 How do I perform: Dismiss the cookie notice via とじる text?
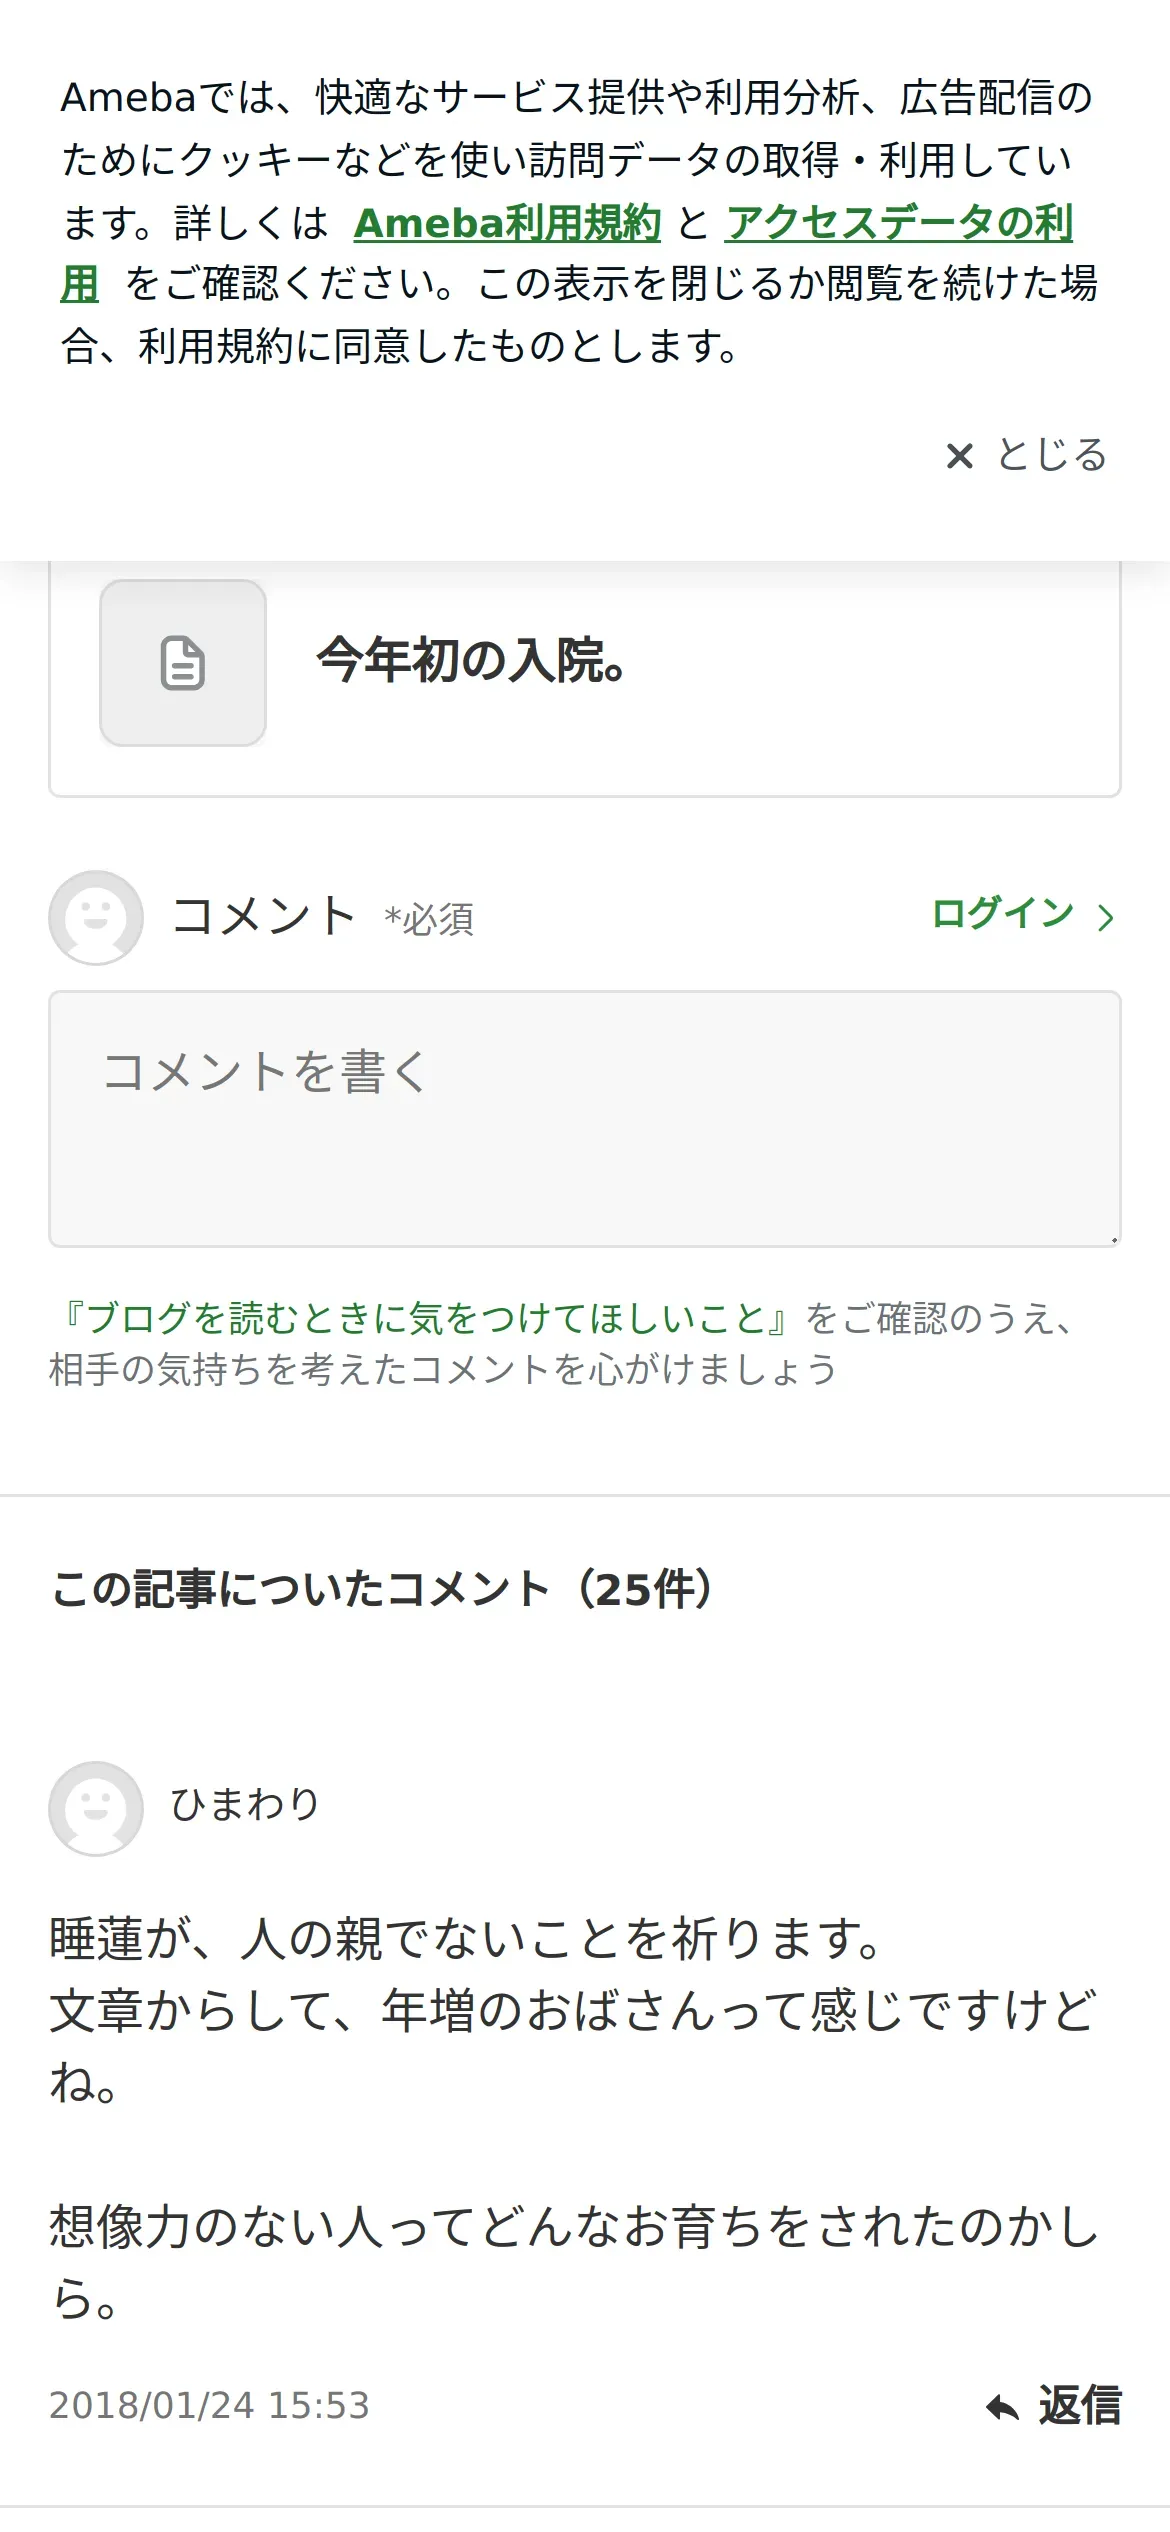1051,455
